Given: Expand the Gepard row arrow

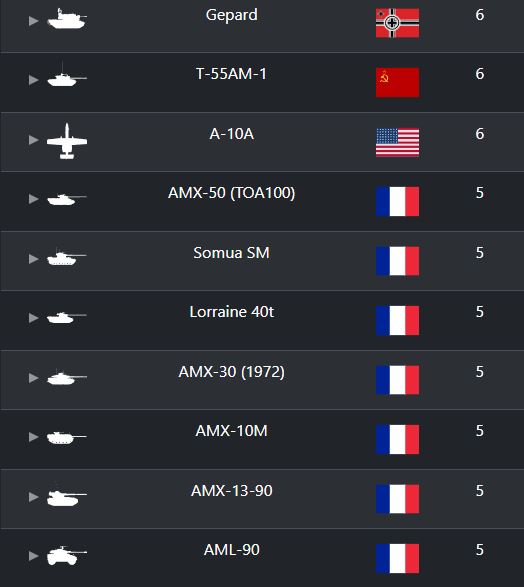Looking at the screenshot, I should (x=34, y=21).
